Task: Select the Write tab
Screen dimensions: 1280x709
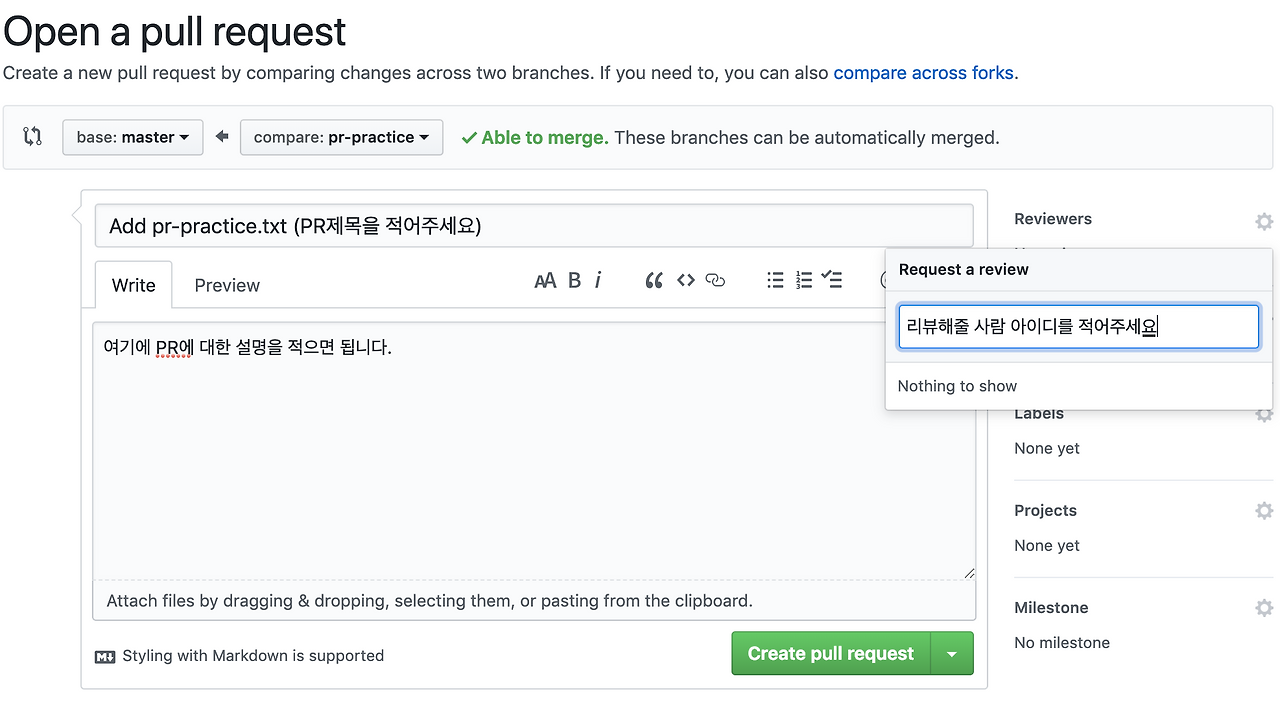Action: click(133, 286)
